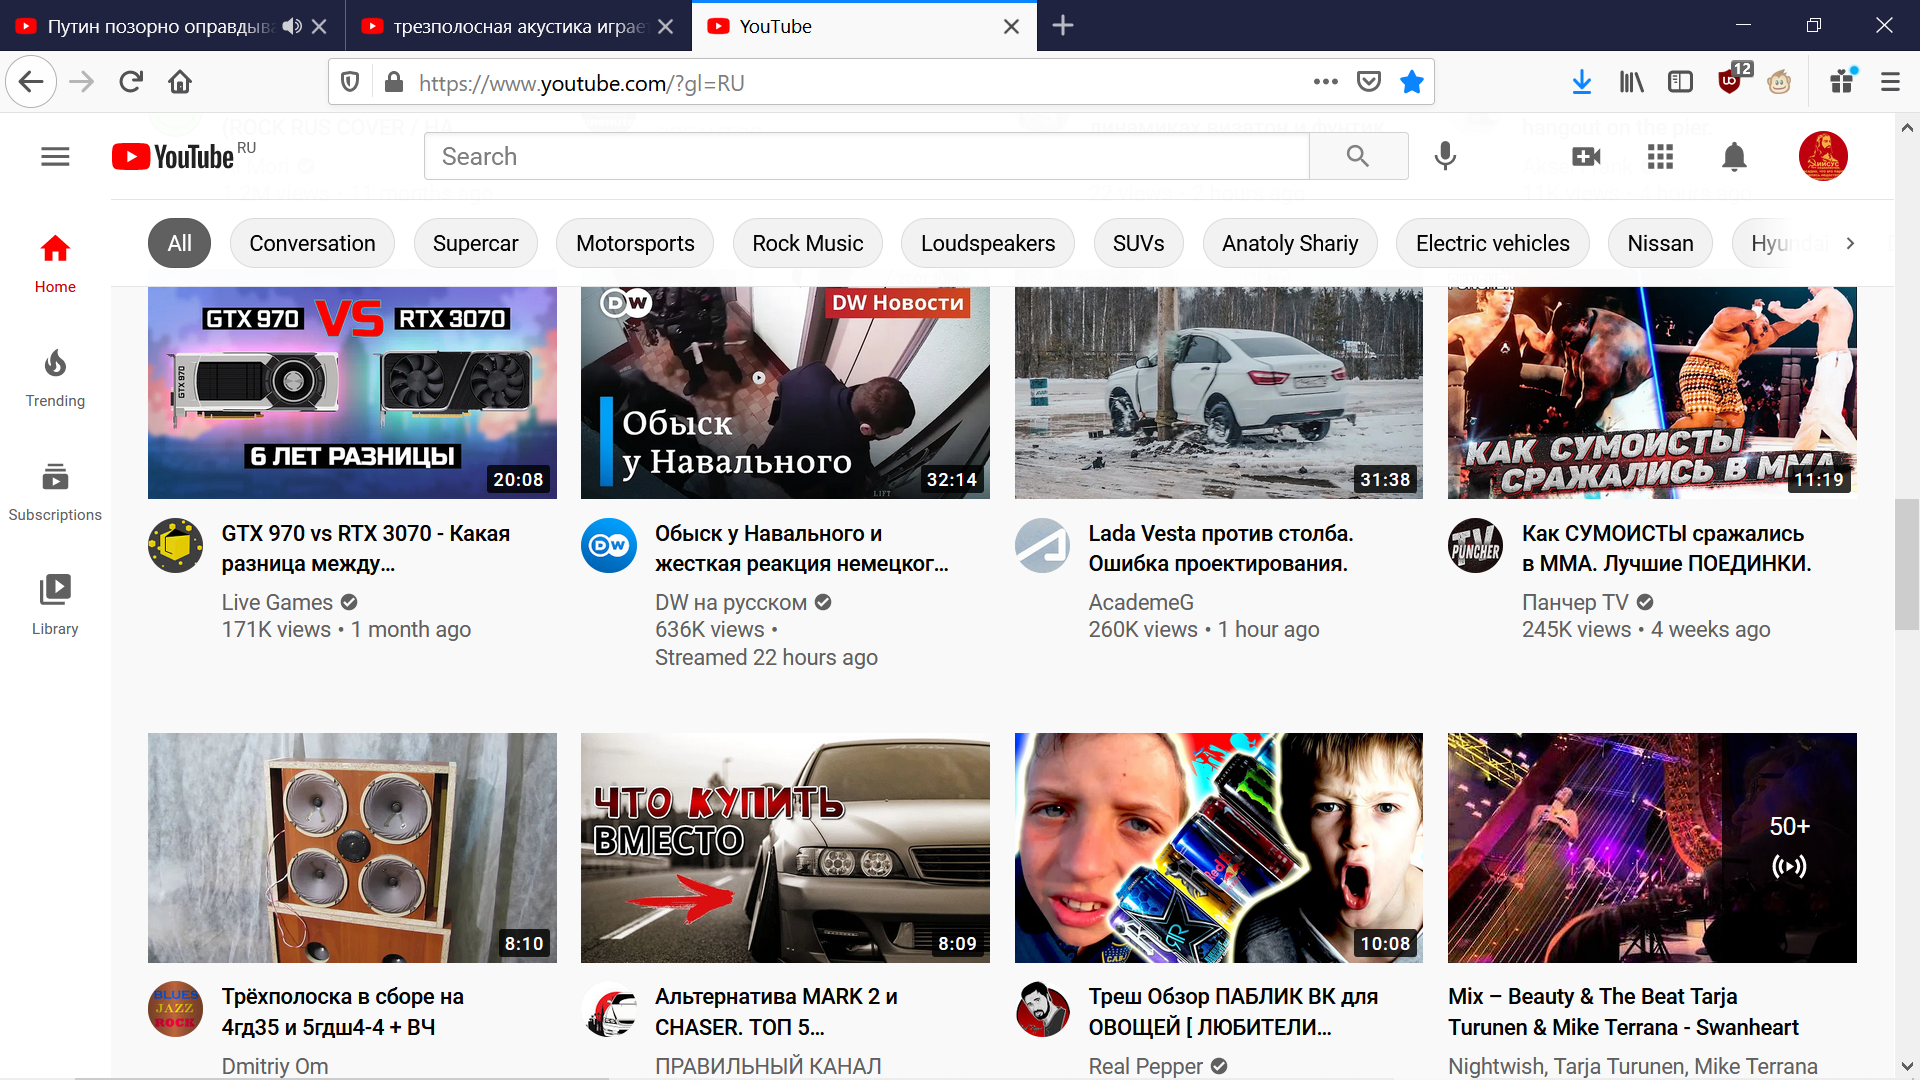Open the Lada Vesta video title

click(x=1220, y=548)
